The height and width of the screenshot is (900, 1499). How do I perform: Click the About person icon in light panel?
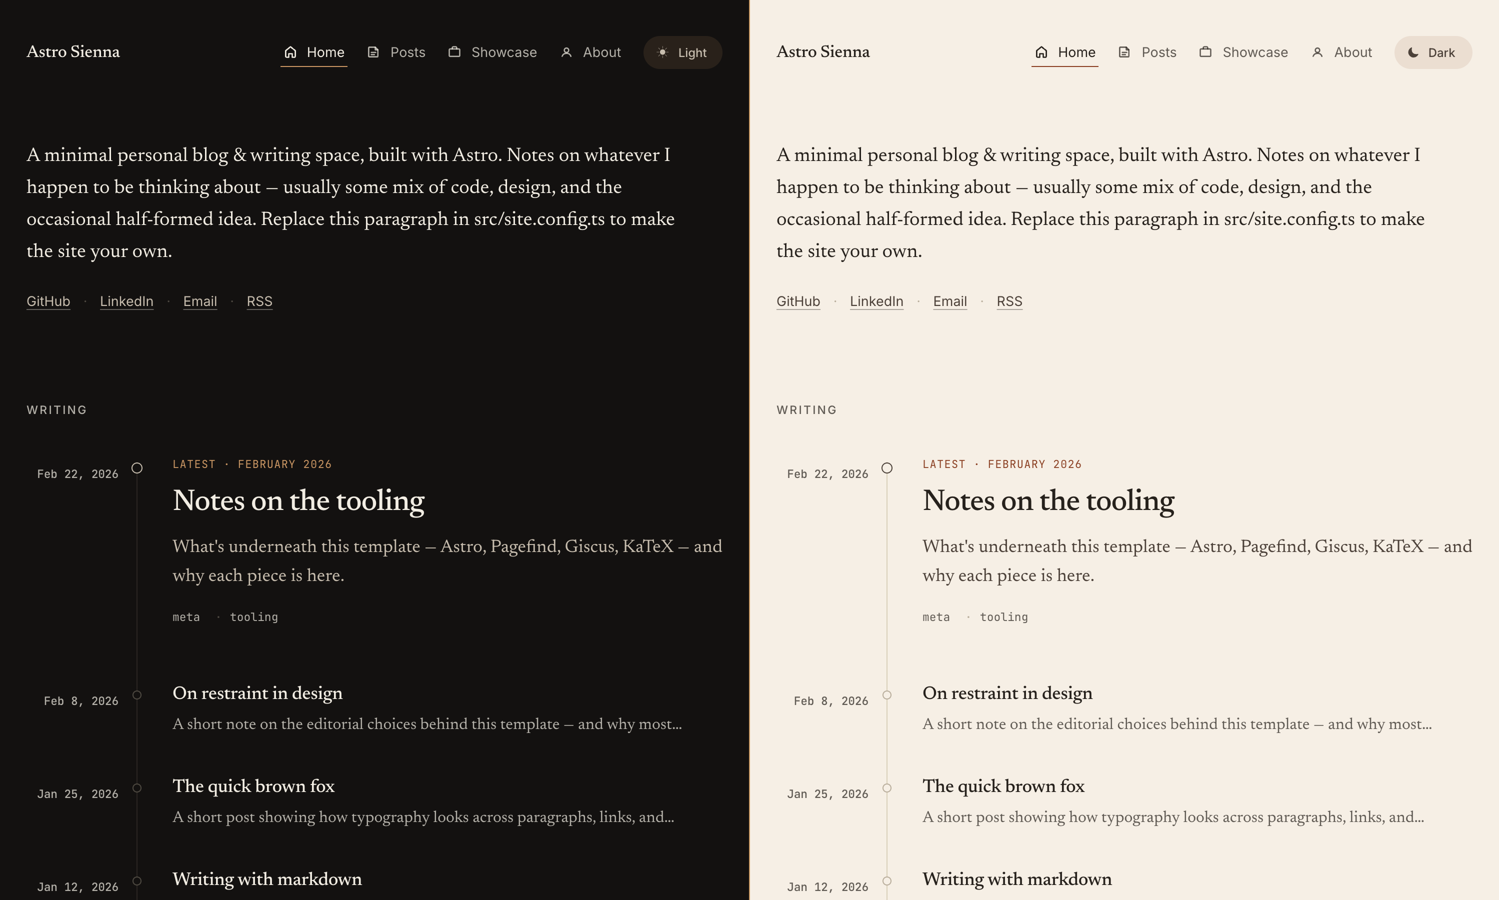click(x=1317, y=52)
